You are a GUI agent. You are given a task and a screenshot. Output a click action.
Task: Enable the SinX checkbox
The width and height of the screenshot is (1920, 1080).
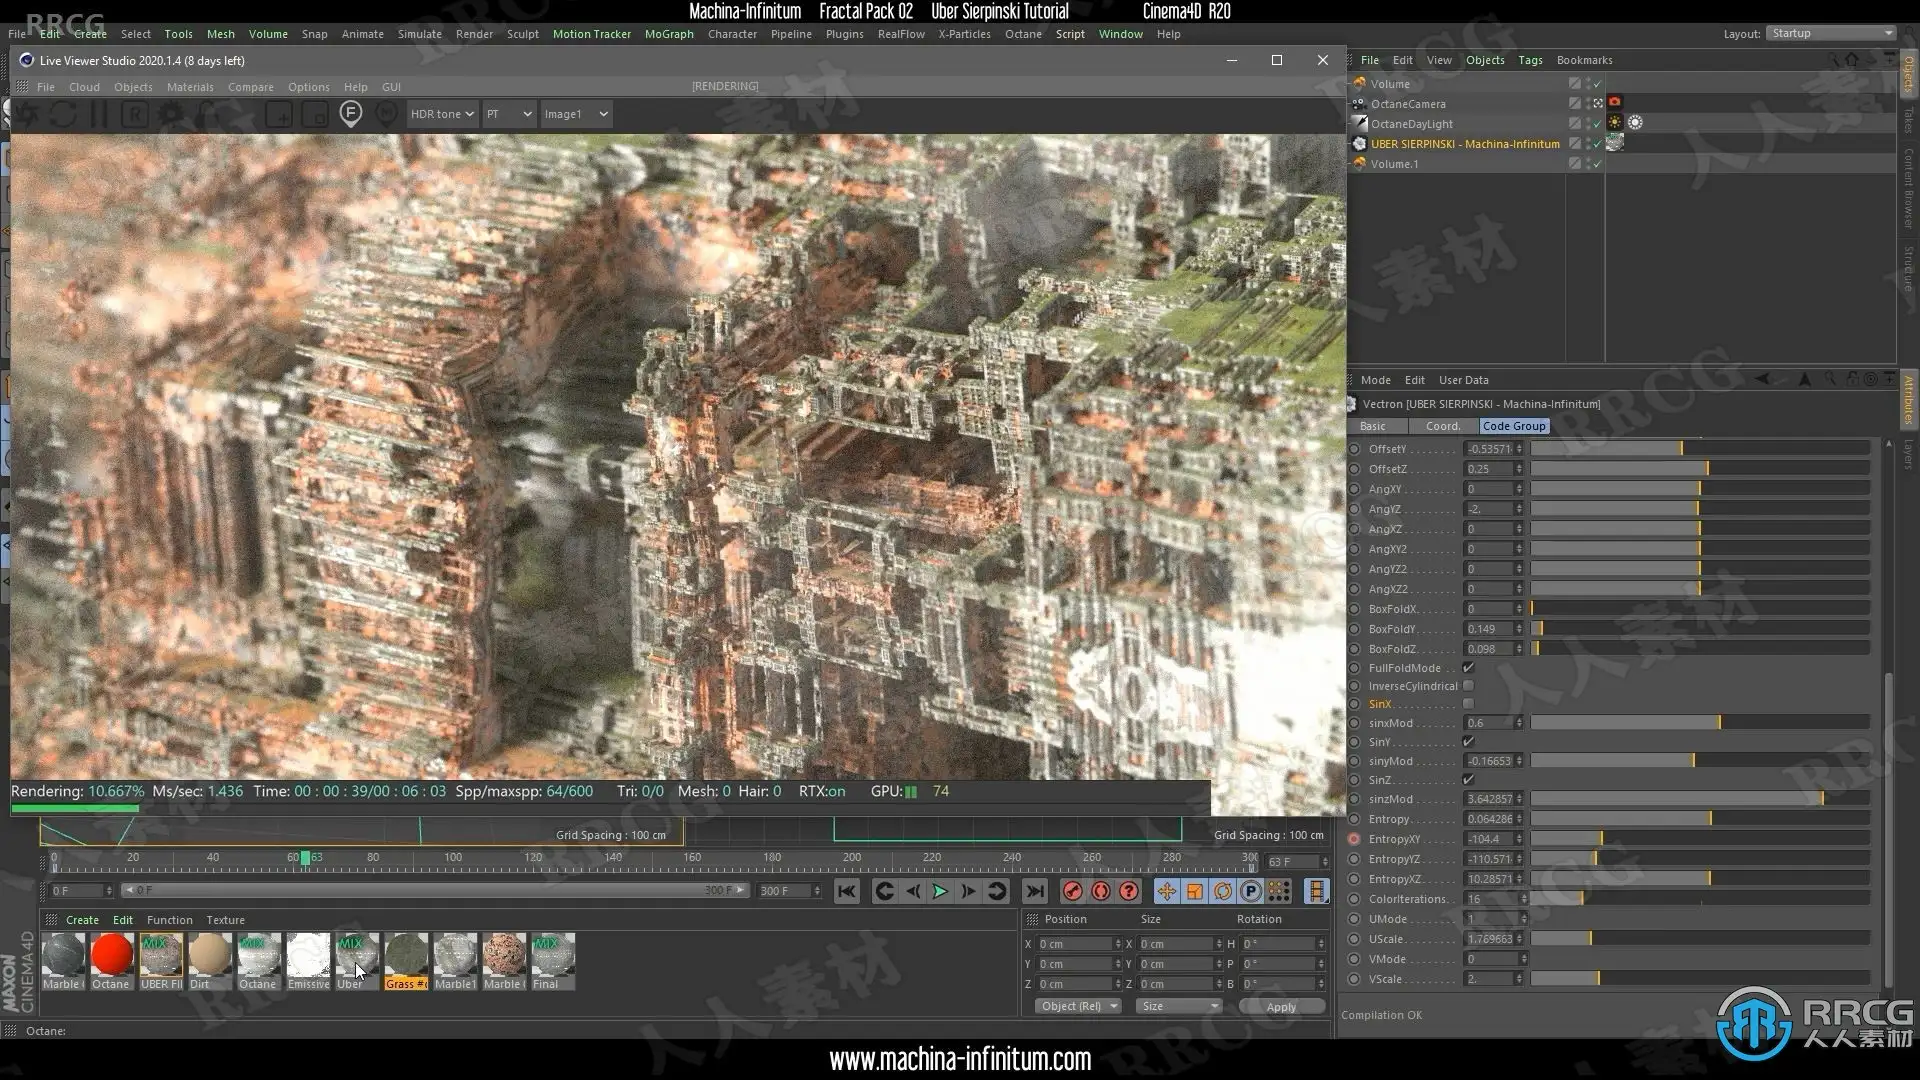(1468, 704)
